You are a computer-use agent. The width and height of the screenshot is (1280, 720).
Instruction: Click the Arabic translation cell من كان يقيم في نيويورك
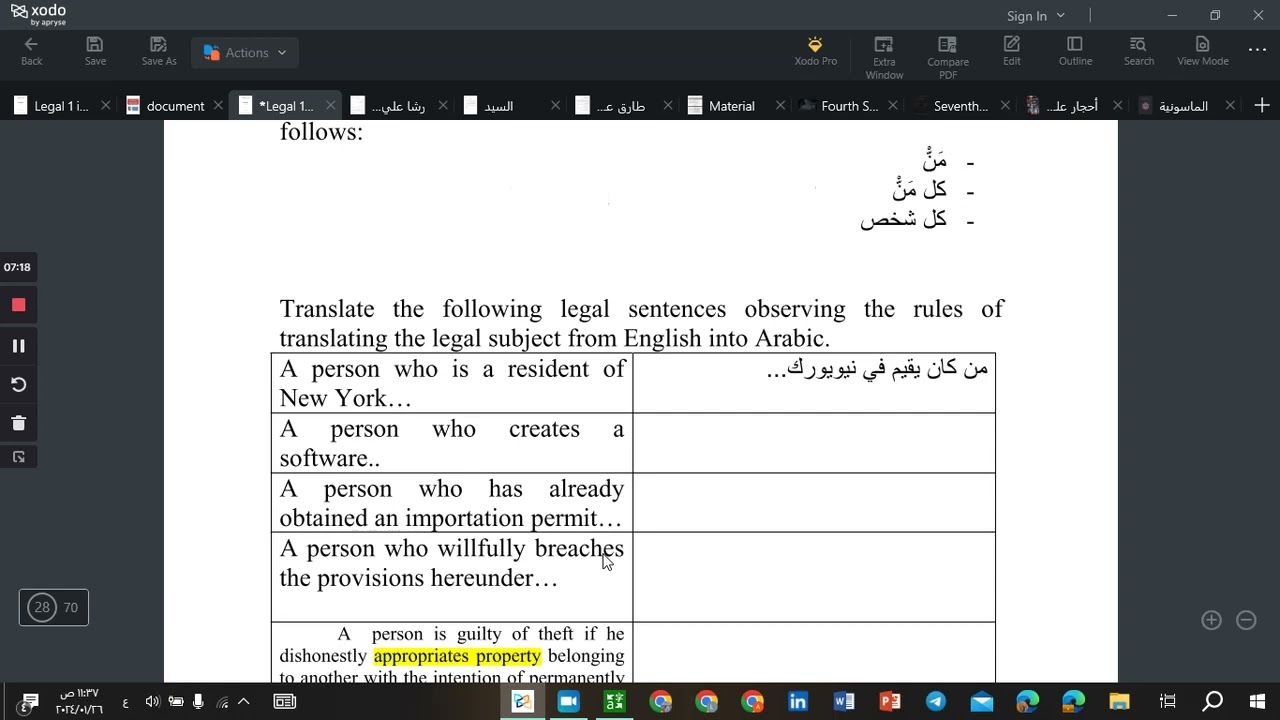click(814, 383)
